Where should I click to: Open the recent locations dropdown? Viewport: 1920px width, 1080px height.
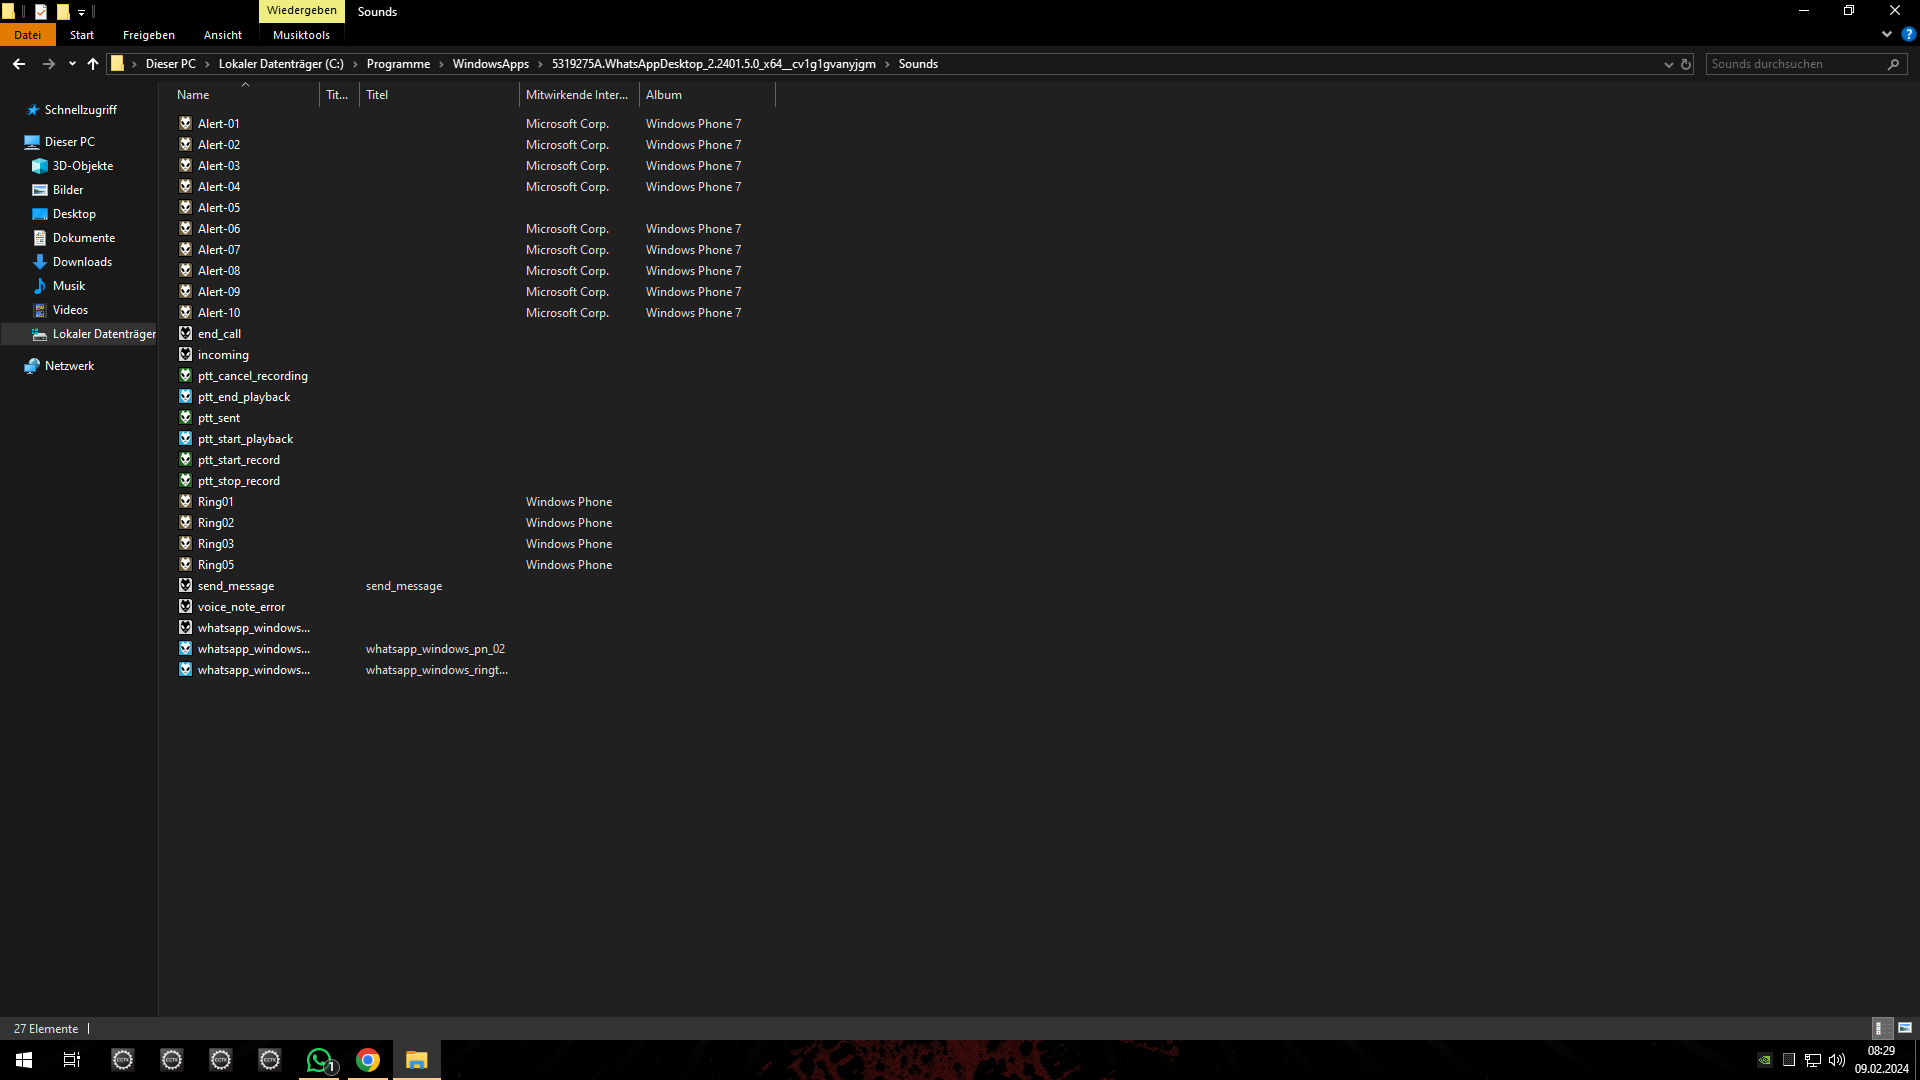(x=72, y=64)
